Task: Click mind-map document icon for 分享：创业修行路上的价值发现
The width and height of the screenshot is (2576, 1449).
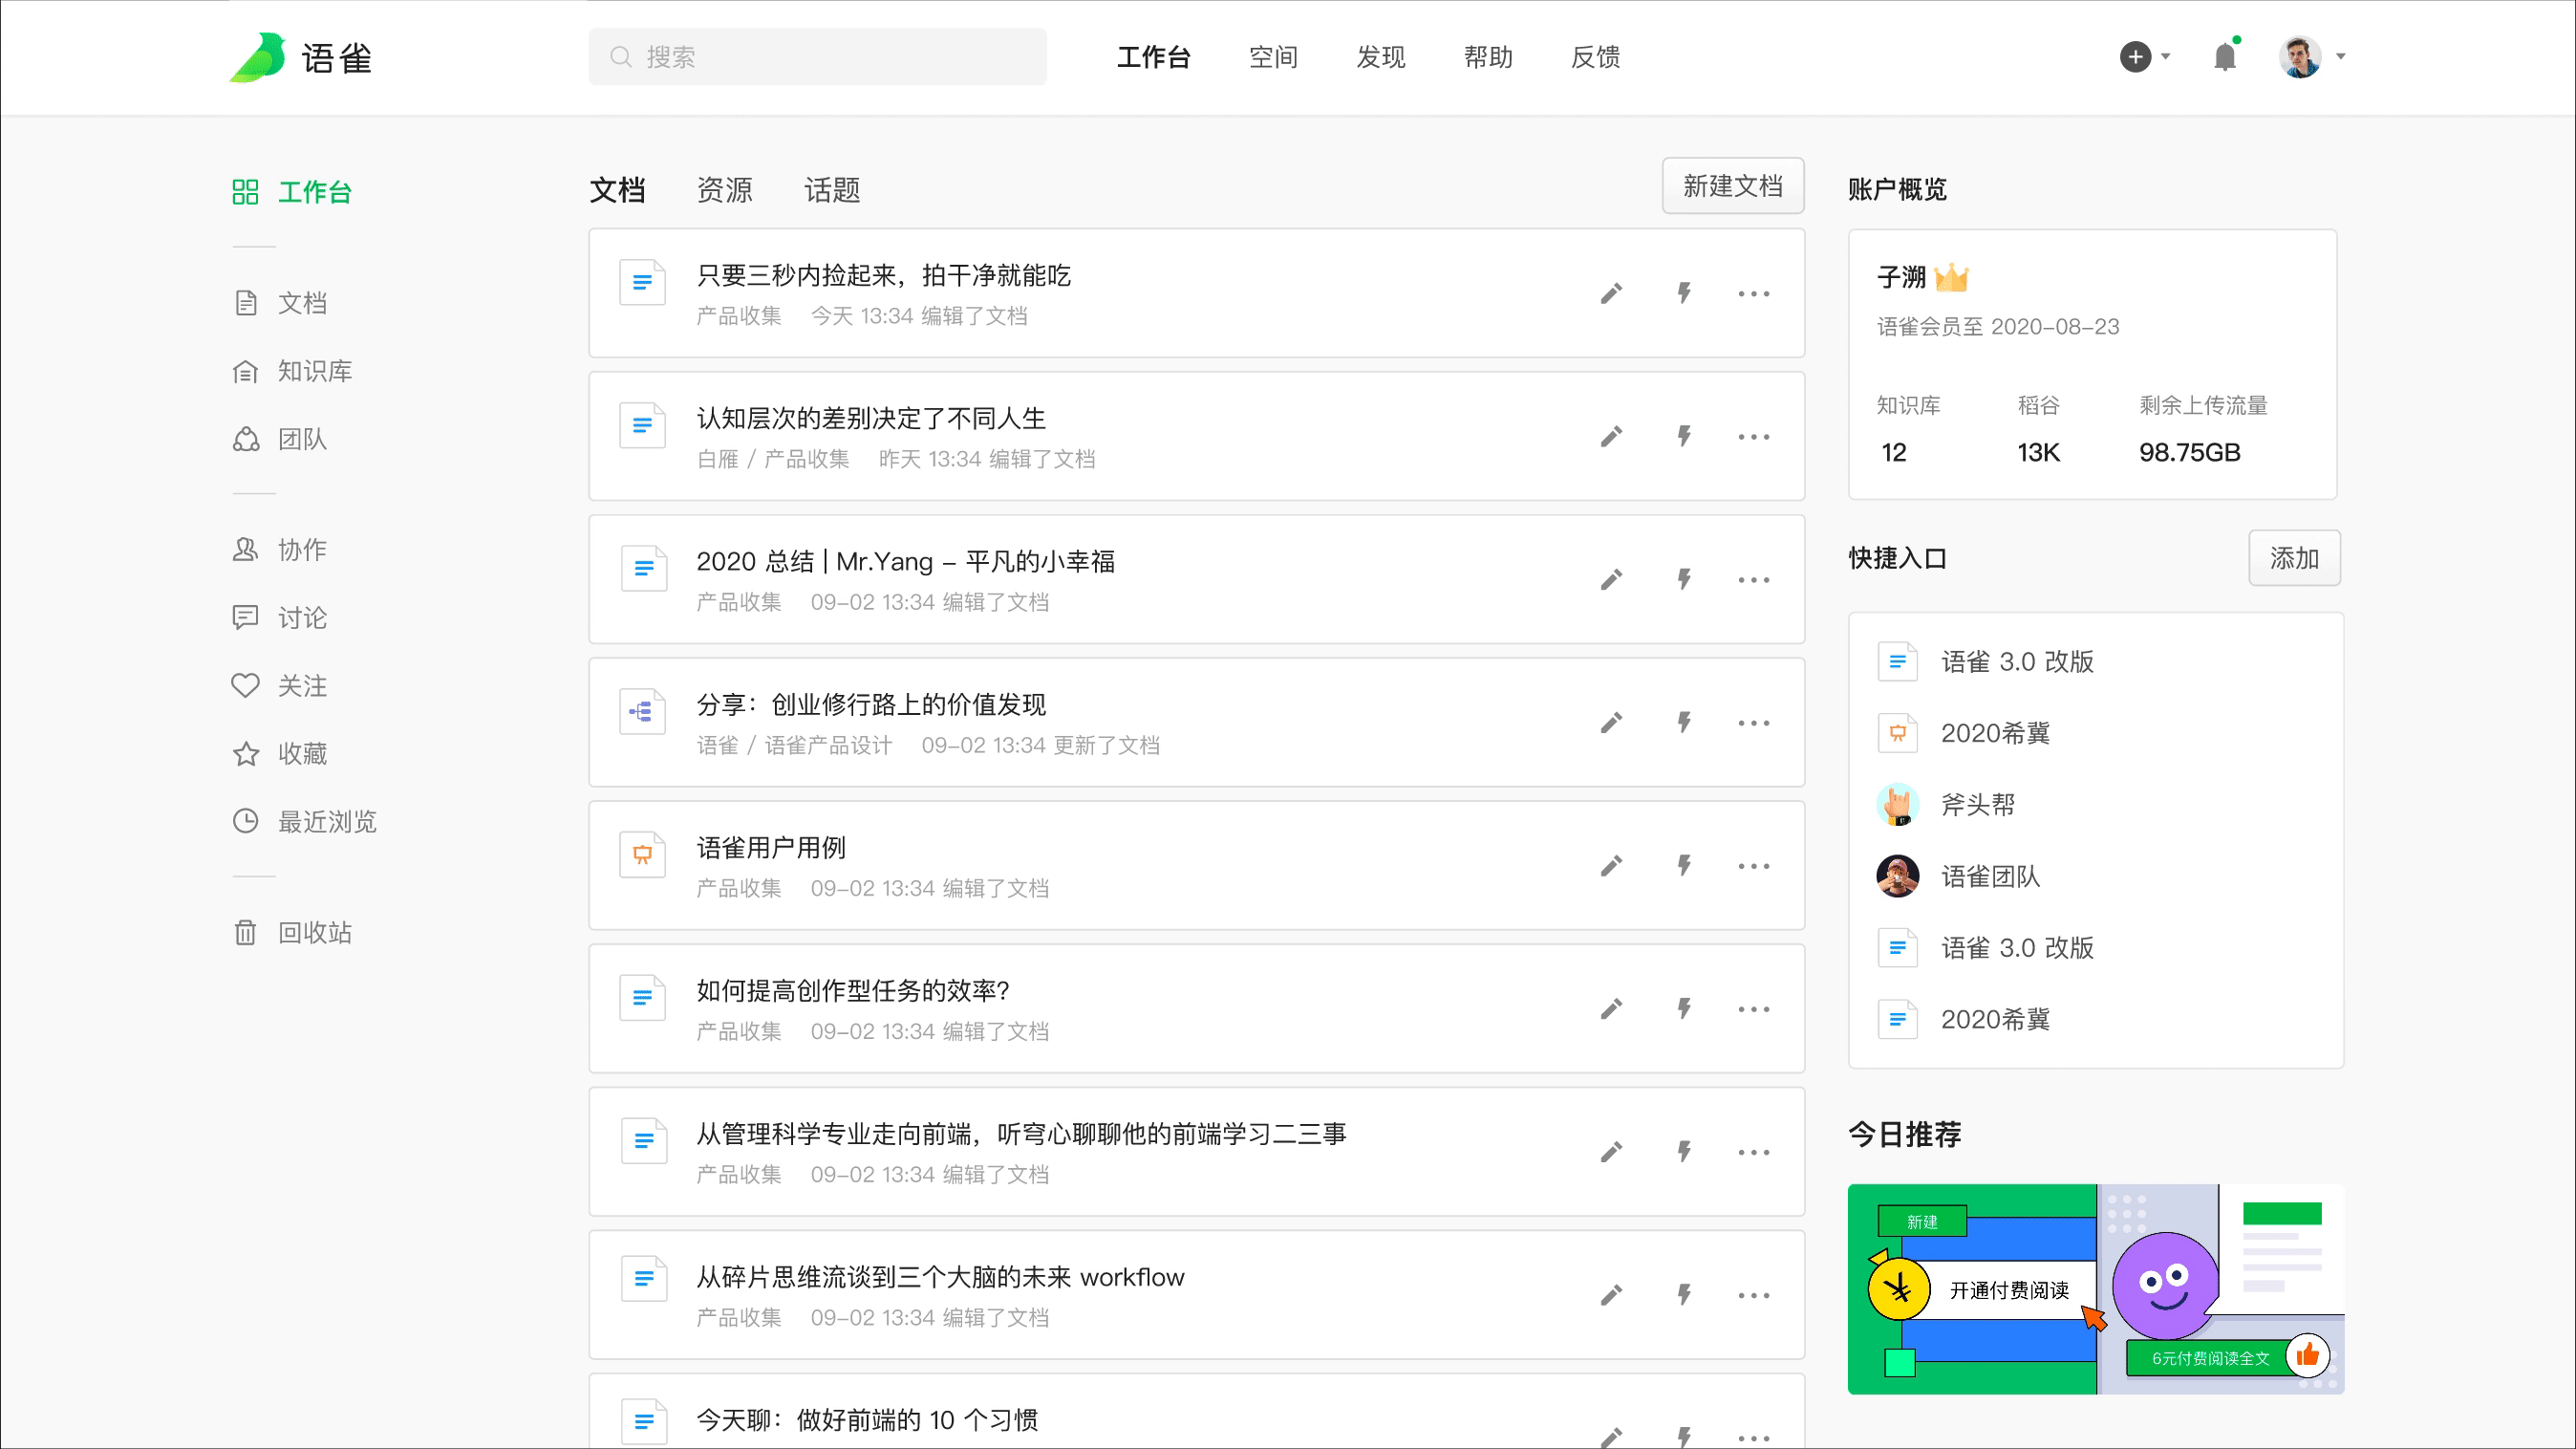Action: point(642,712)
